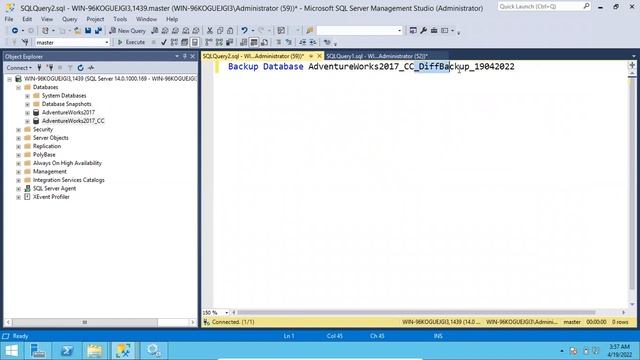Expand the AdventureWorks2017_CC database node
This screenshot has height=360, width=640.
27,121
